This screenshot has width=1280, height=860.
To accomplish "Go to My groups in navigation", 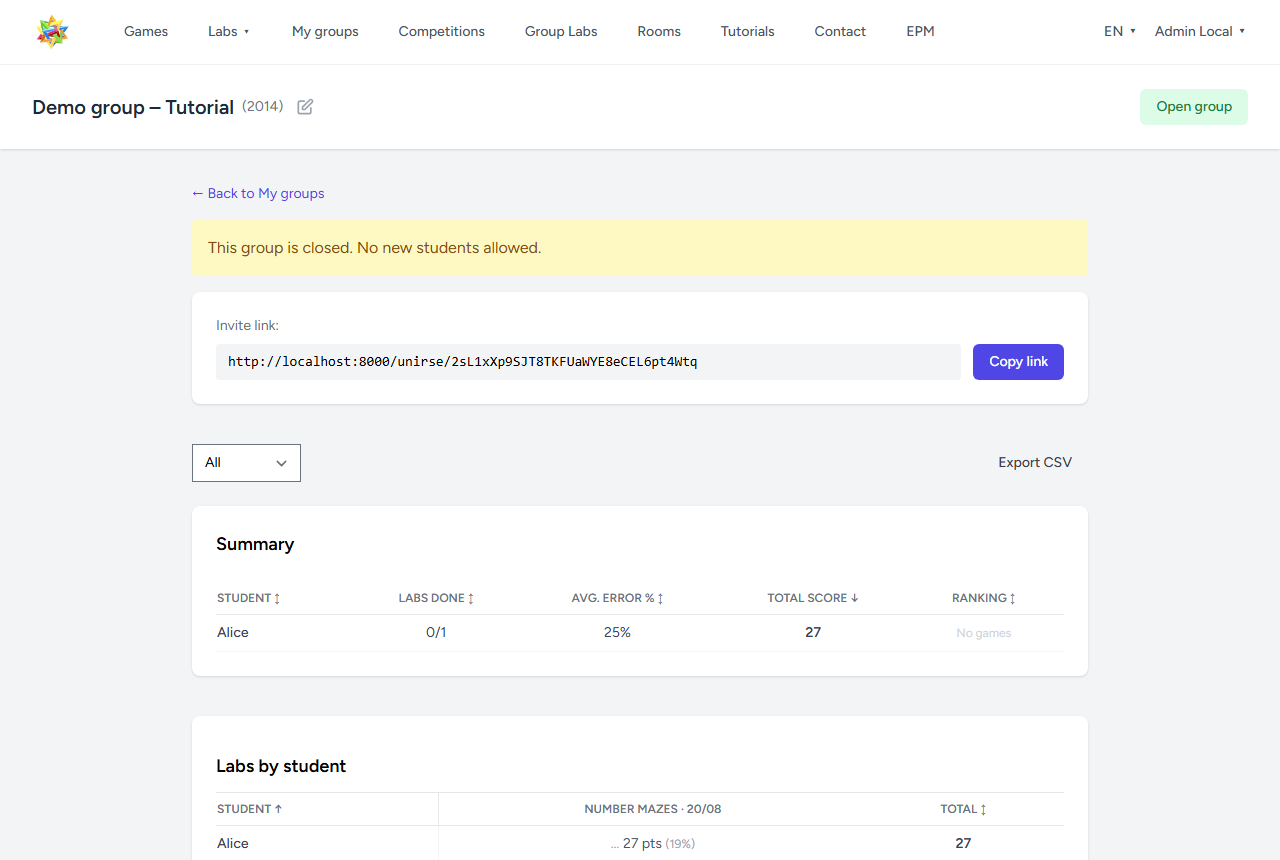I will coord(325,32).
